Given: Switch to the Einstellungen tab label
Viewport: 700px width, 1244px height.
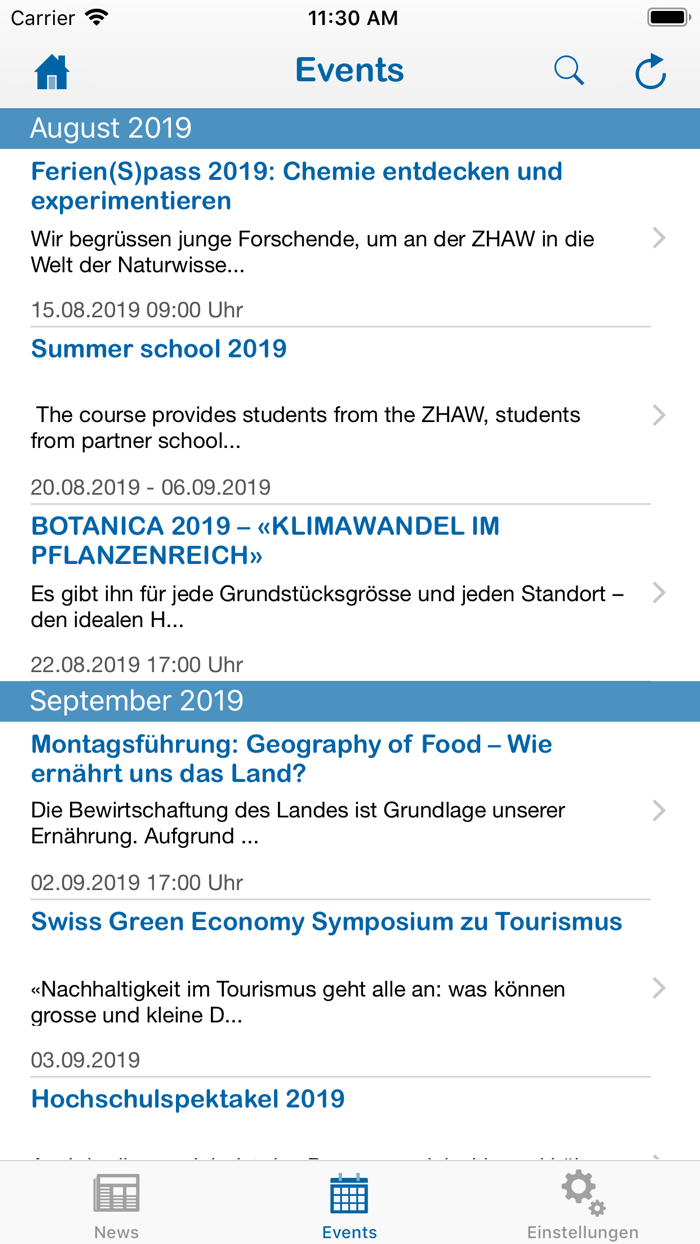Looking at the screenshot, I should pos(583,1232).
